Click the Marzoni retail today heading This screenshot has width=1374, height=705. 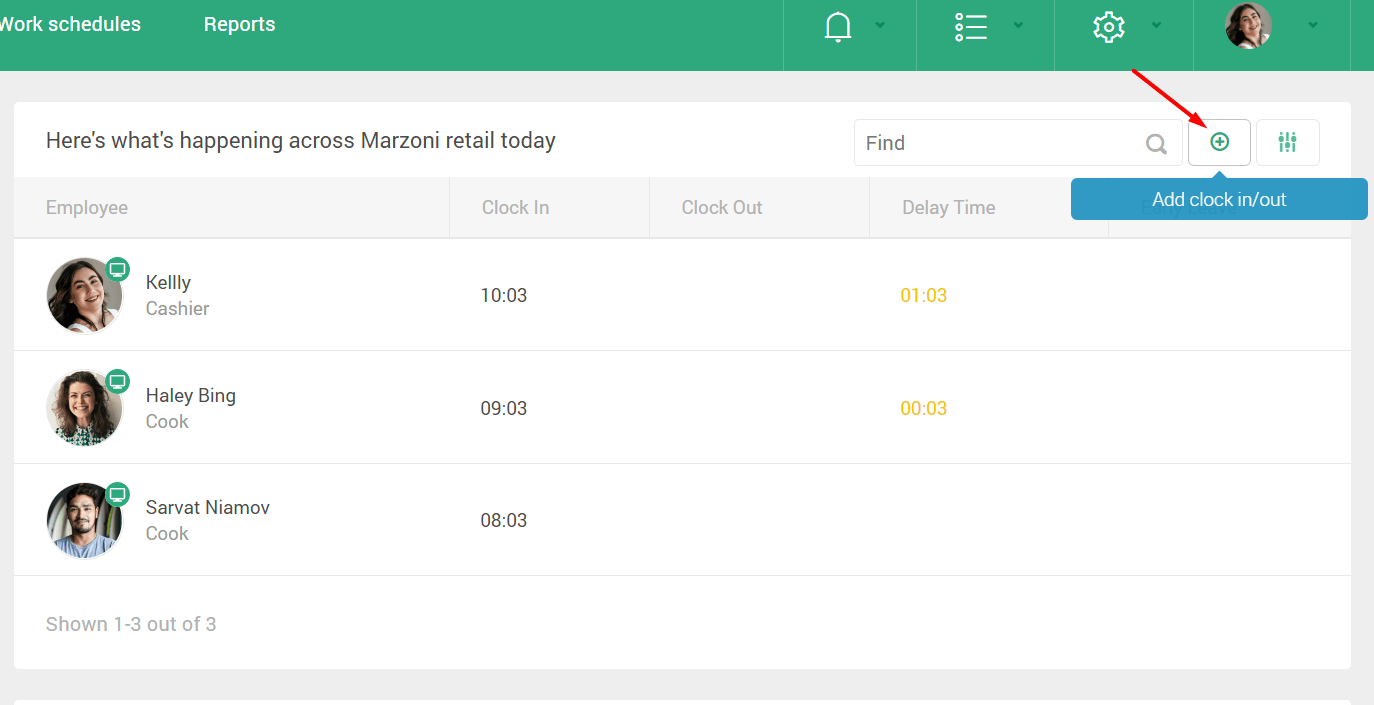[301, 140]
